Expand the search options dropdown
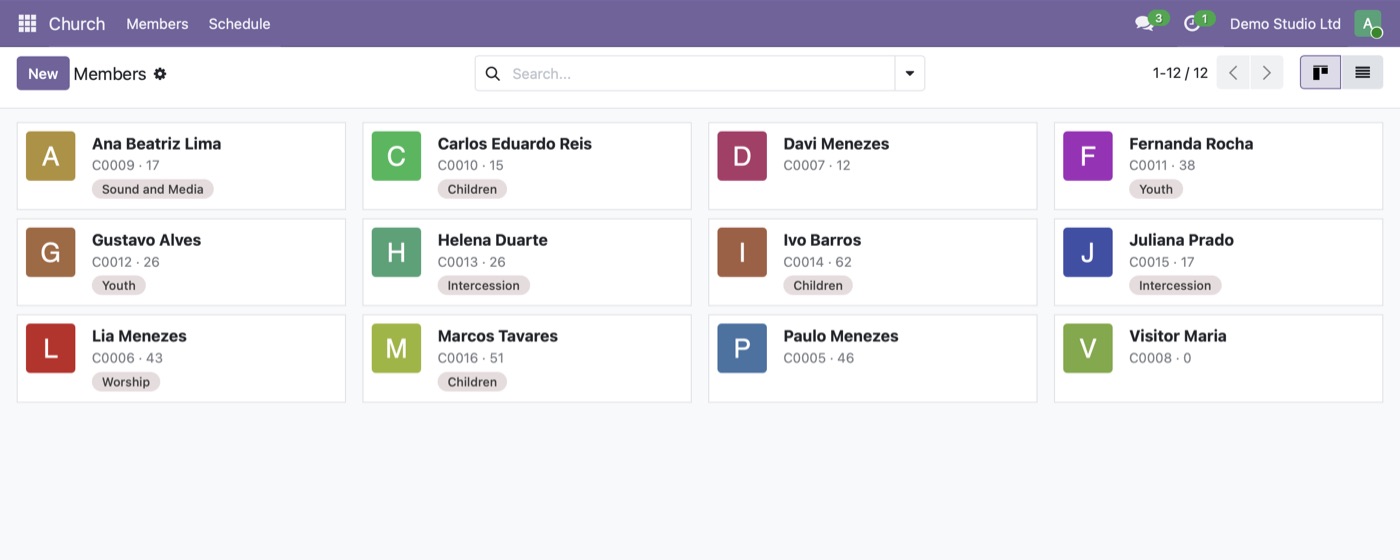 pyautogui.click(x=910, y=73)
